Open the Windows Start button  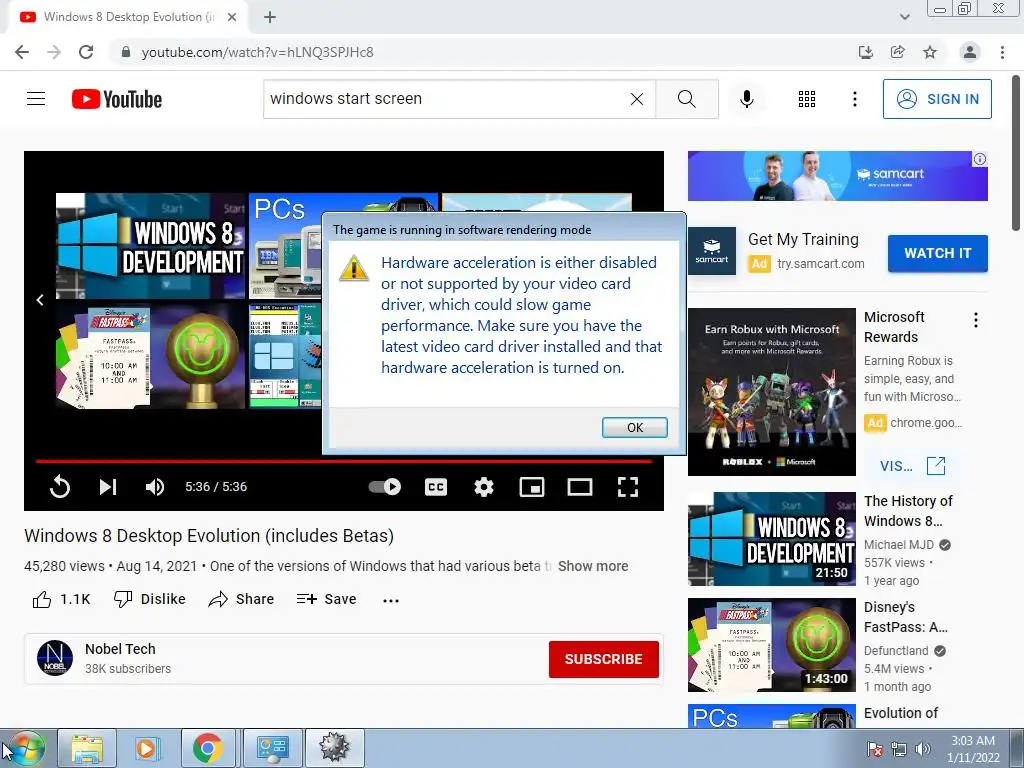coord(24,748)
